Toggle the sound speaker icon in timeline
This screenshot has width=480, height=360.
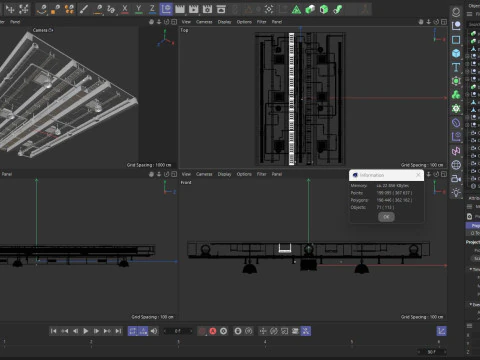tap(154, 331)
